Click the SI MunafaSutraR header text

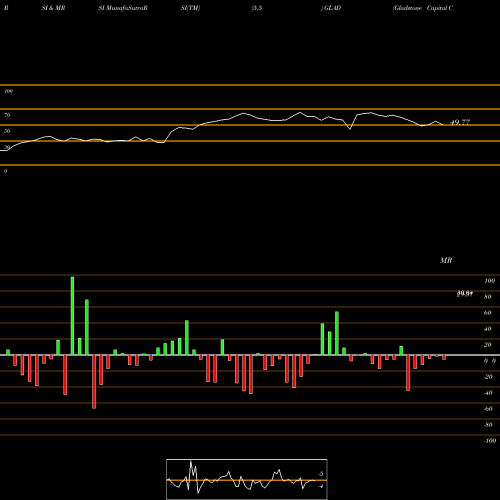(123, 8)
